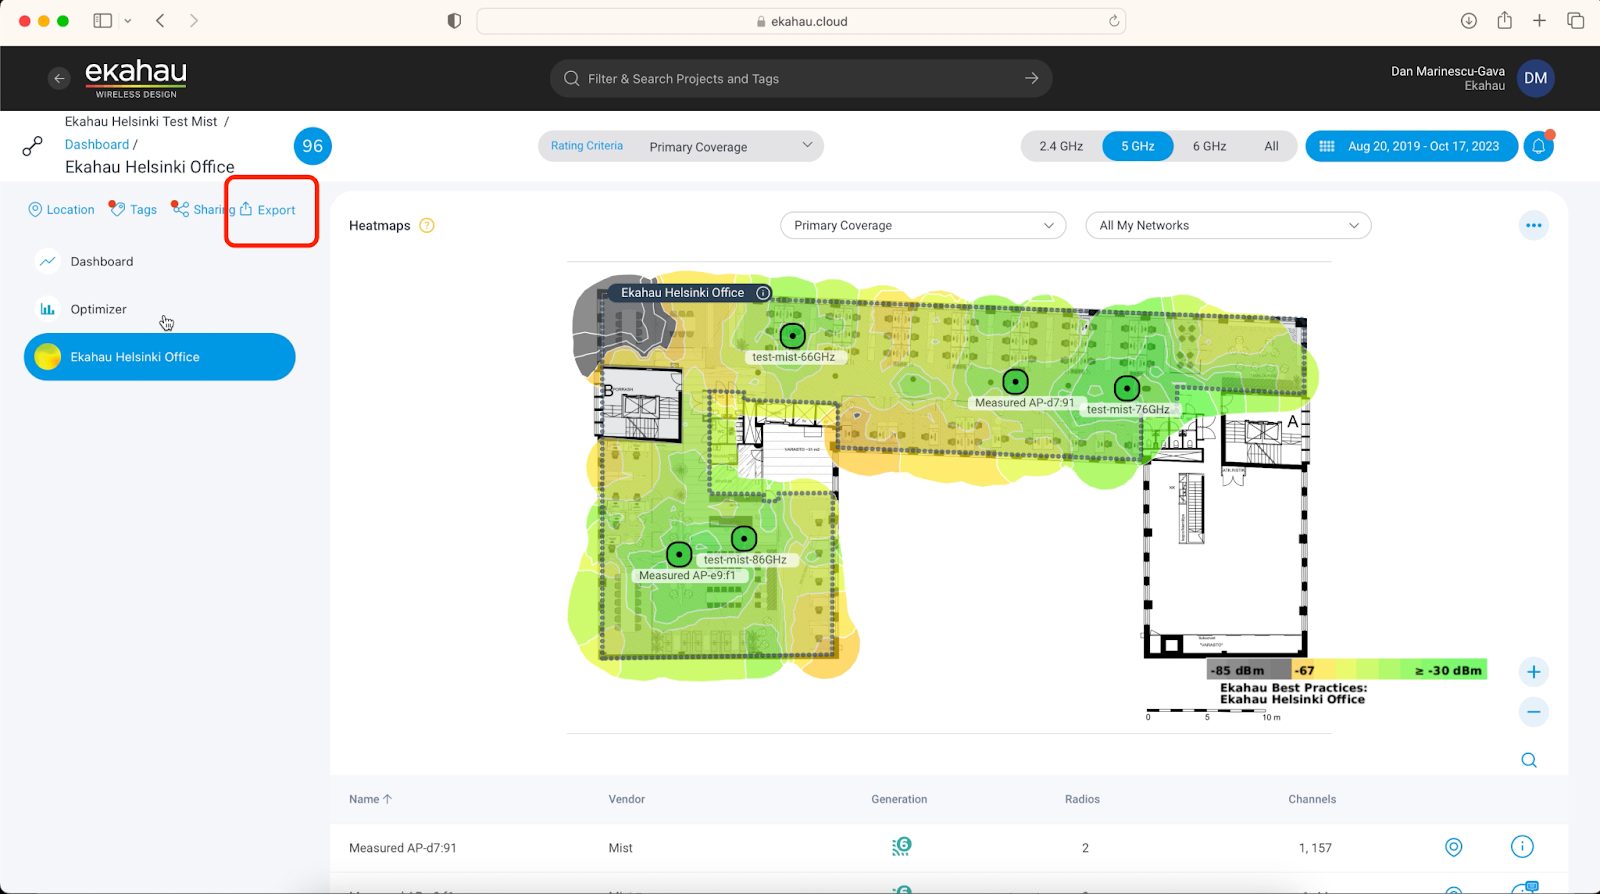Open the Primary Coverage heatmap dropdown
The image size is (1600, 894).
922,225
